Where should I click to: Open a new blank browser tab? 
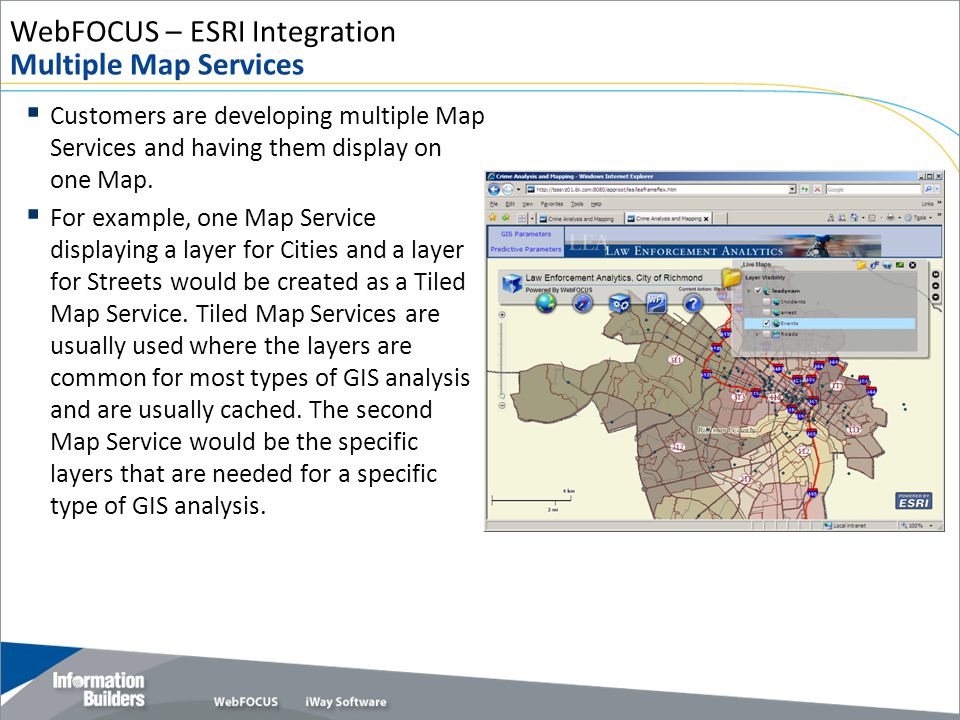(721, 219)
